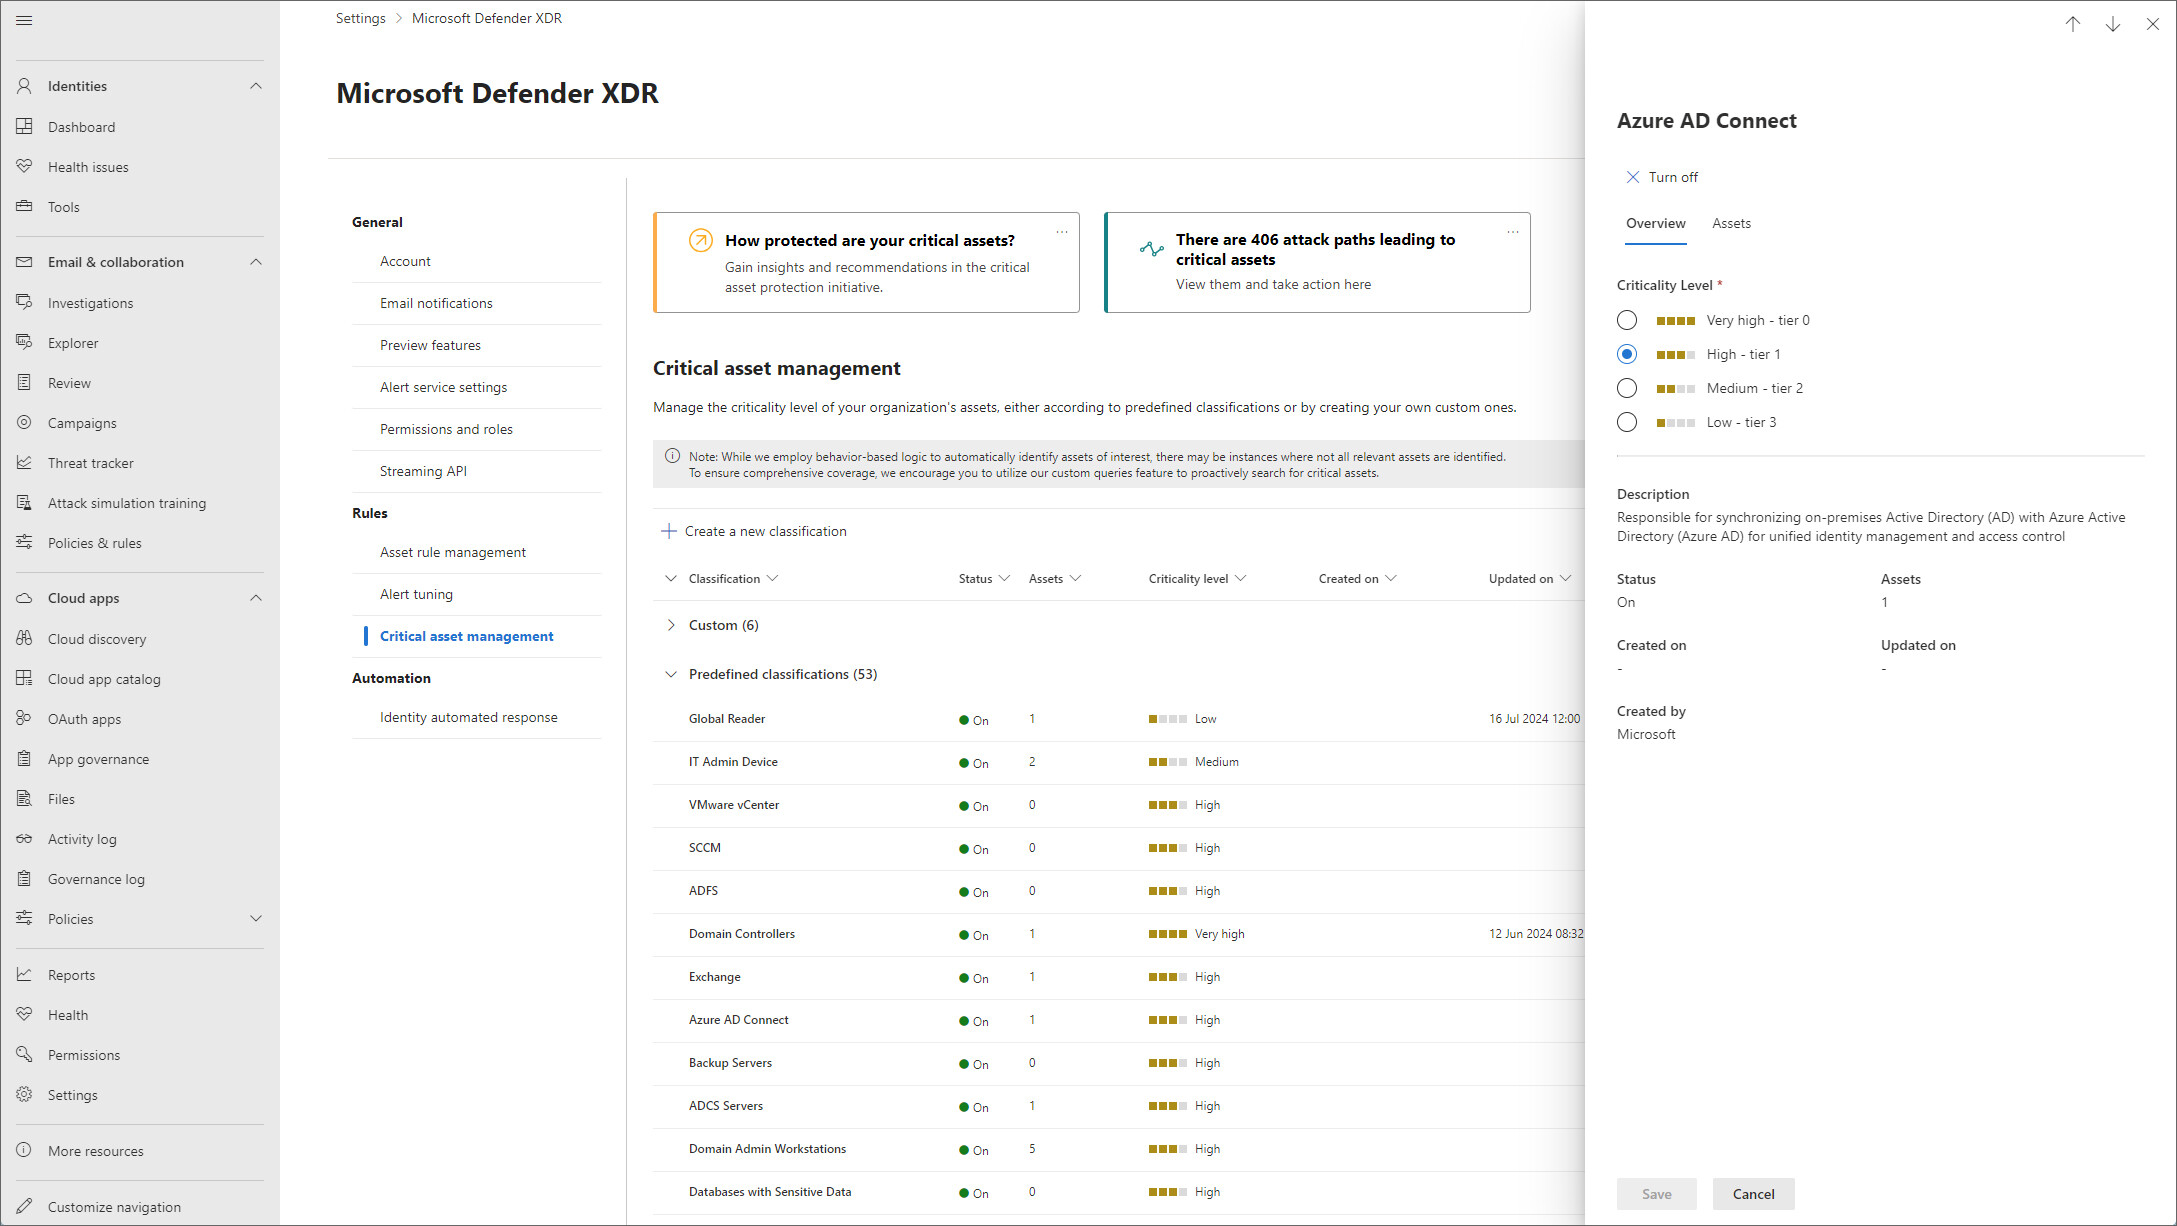Click the Permissions key icon
2177x1226 pixels.
pos(24,1055)
